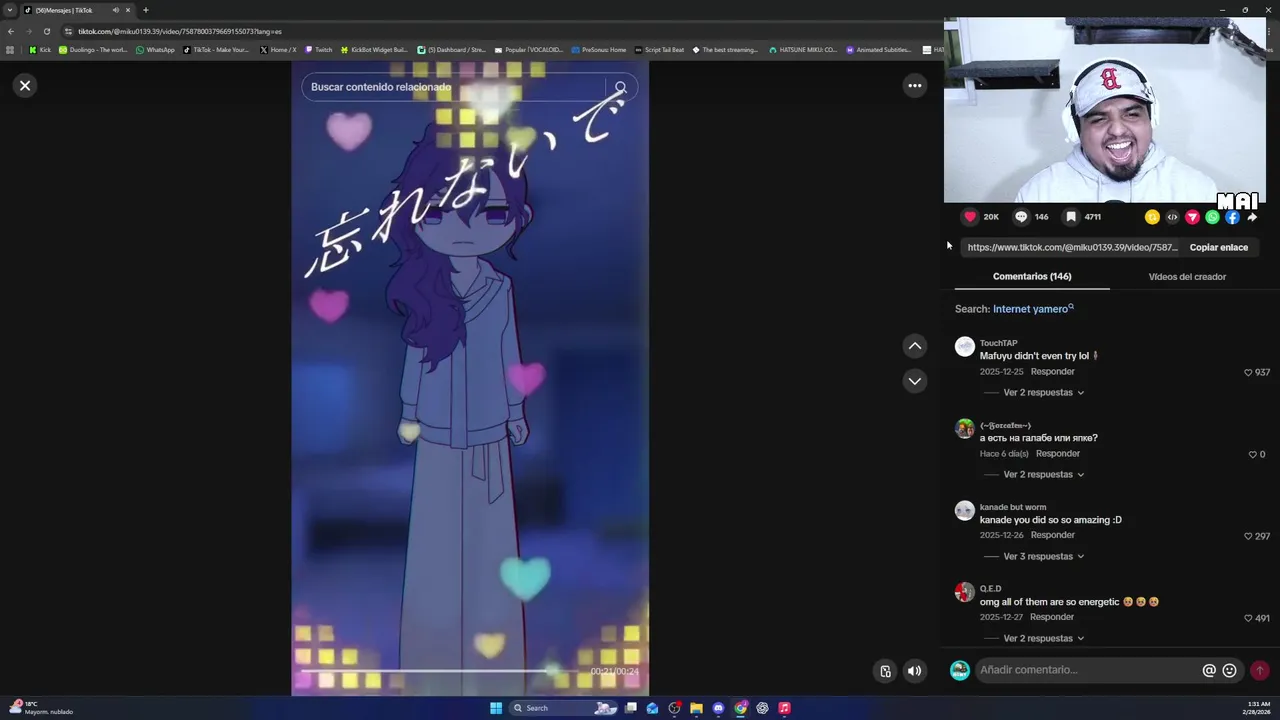Select the video URL text field
This screenshot has width=1280, height=720.
point(1072,247)
